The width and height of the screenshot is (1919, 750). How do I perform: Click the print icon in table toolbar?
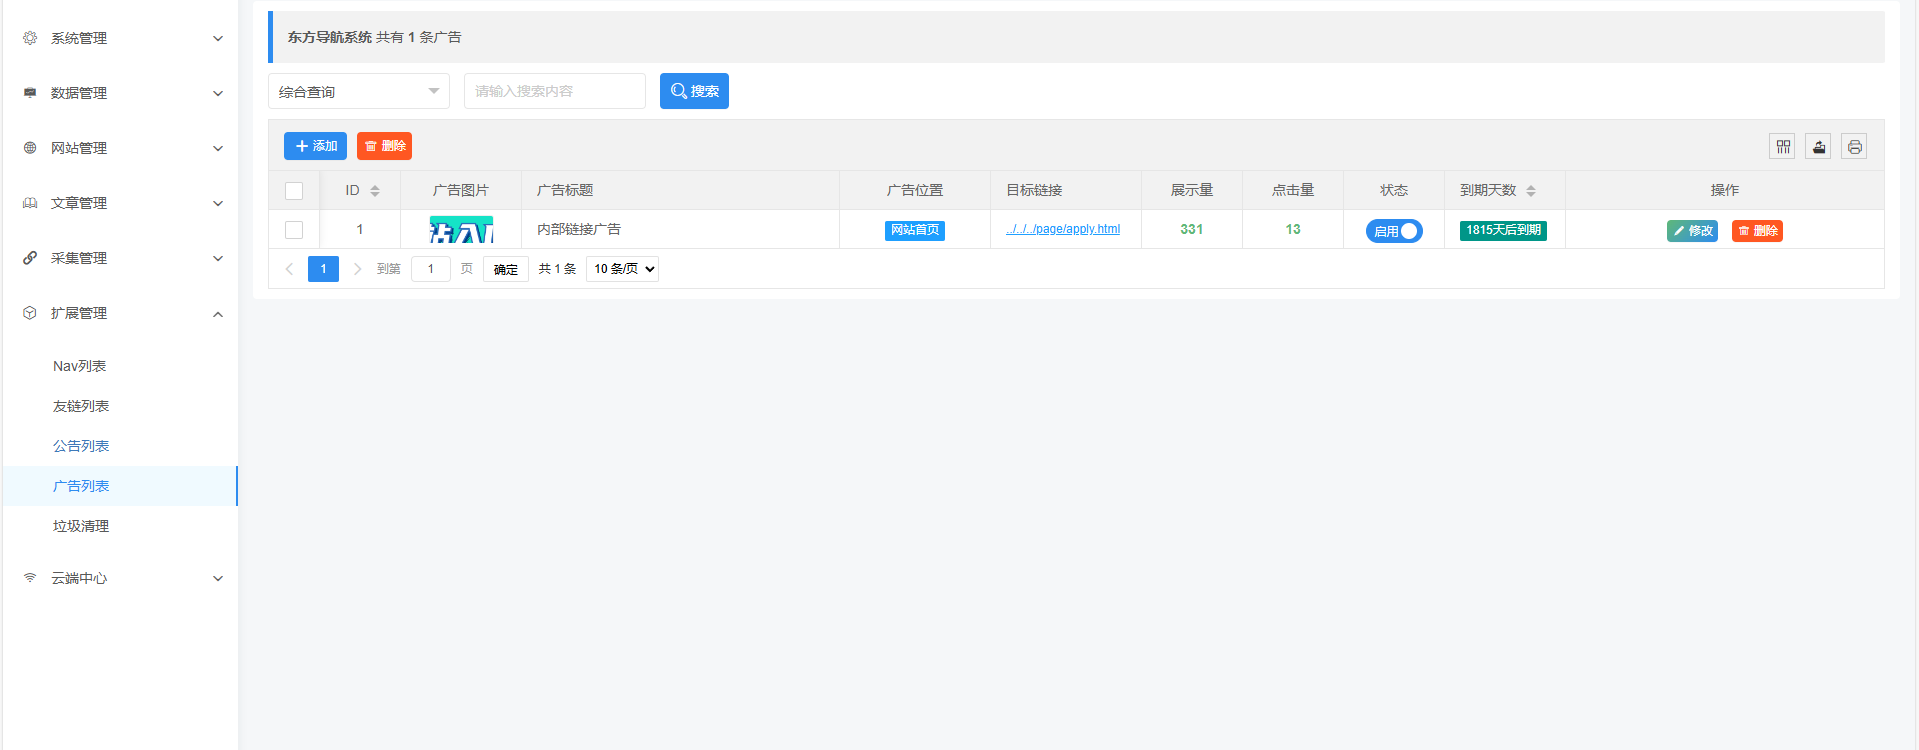tap(1855, 147)
